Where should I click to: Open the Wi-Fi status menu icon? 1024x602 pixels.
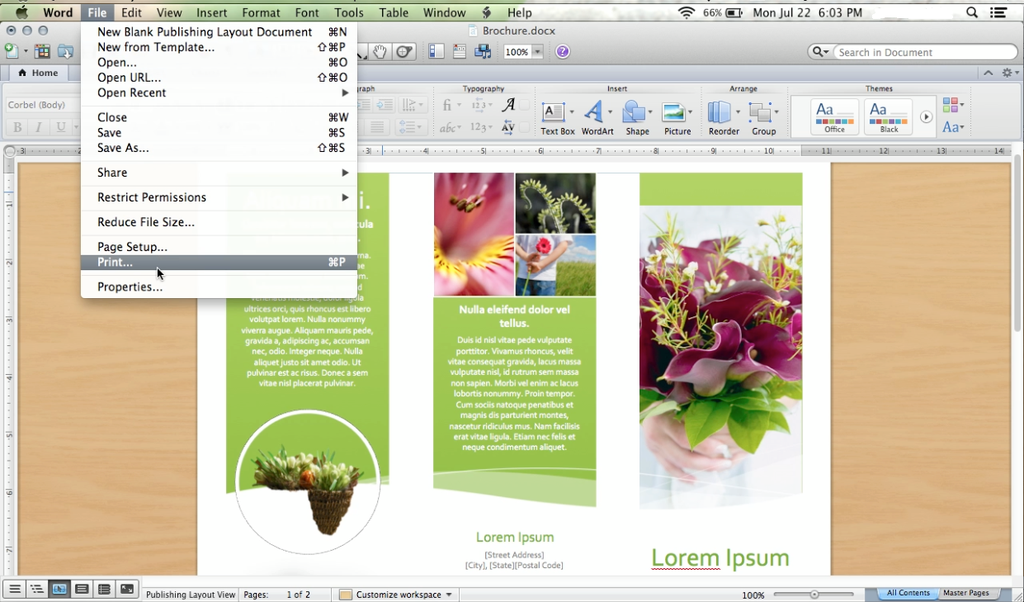click(x=686, y=12)
